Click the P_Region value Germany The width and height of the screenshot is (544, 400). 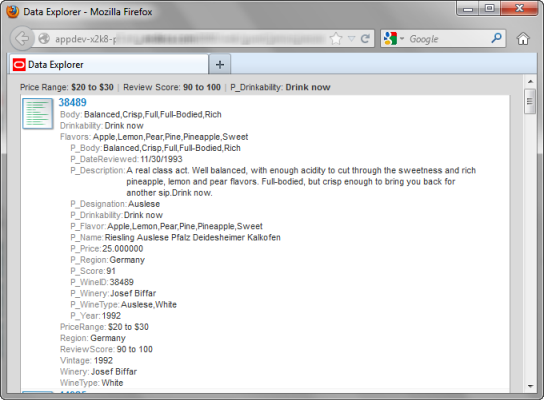click(127, 260)
